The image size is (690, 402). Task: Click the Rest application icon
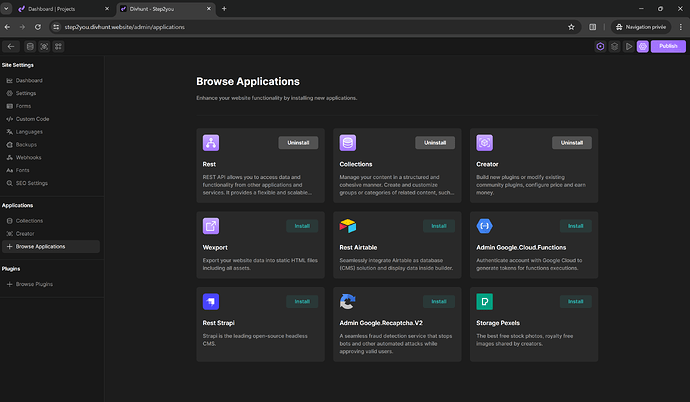tap(211, 143)
